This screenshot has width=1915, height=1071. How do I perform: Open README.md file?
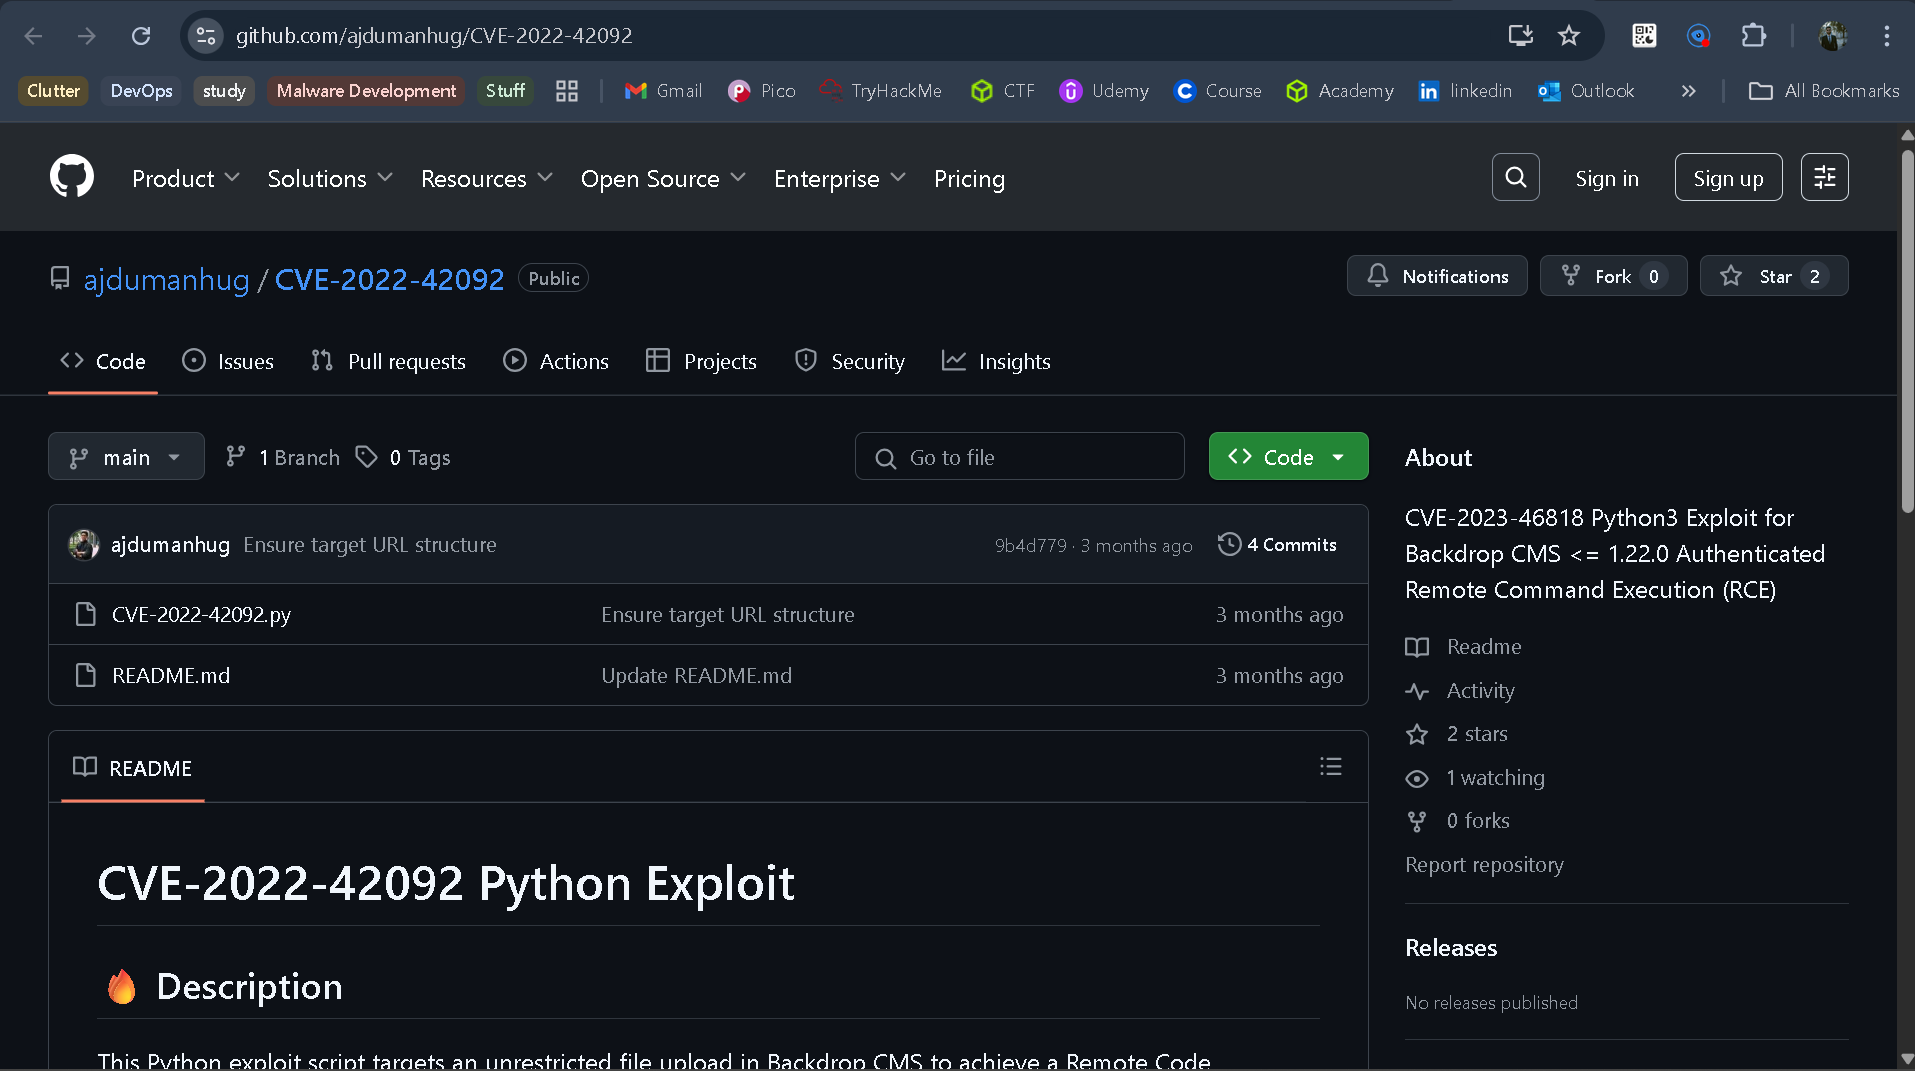tap(171, 675)
